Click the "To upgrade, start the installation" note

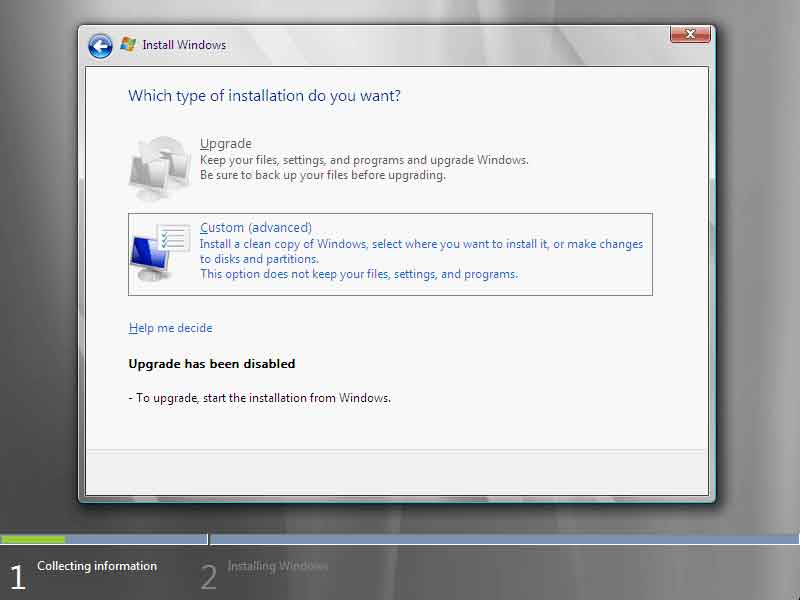(x=260, y=398)
